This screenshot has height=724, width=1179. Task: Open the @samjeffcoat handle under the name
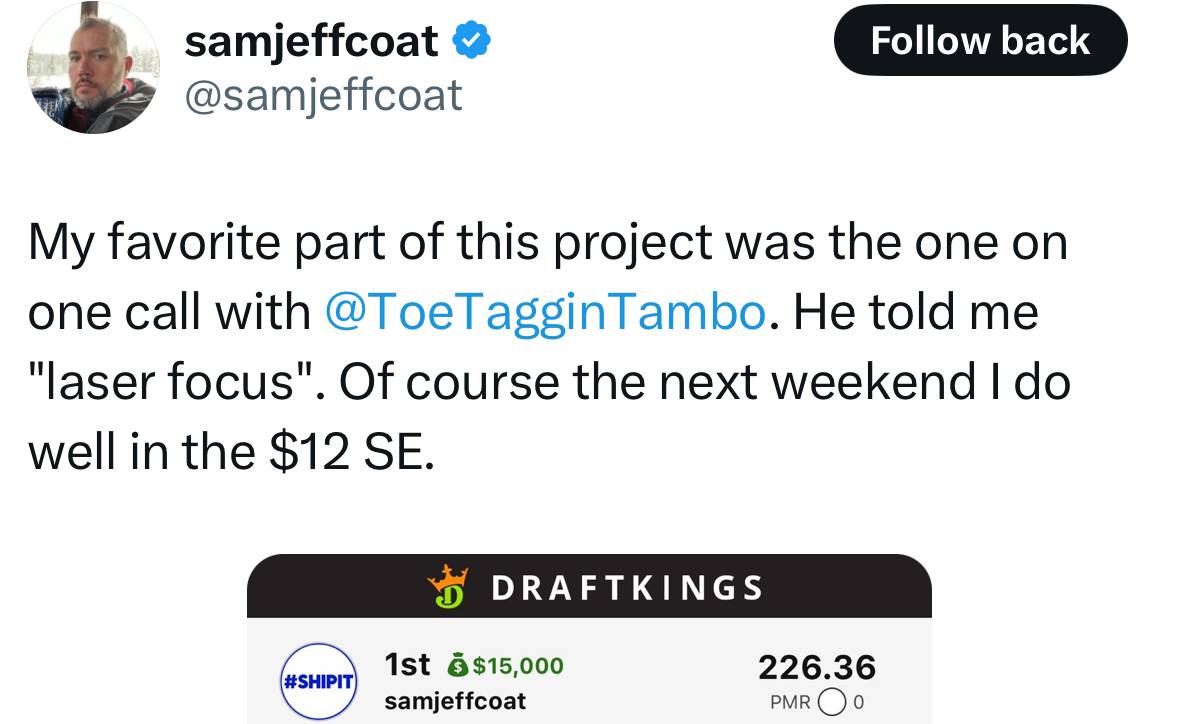click(x=323, y=95)
